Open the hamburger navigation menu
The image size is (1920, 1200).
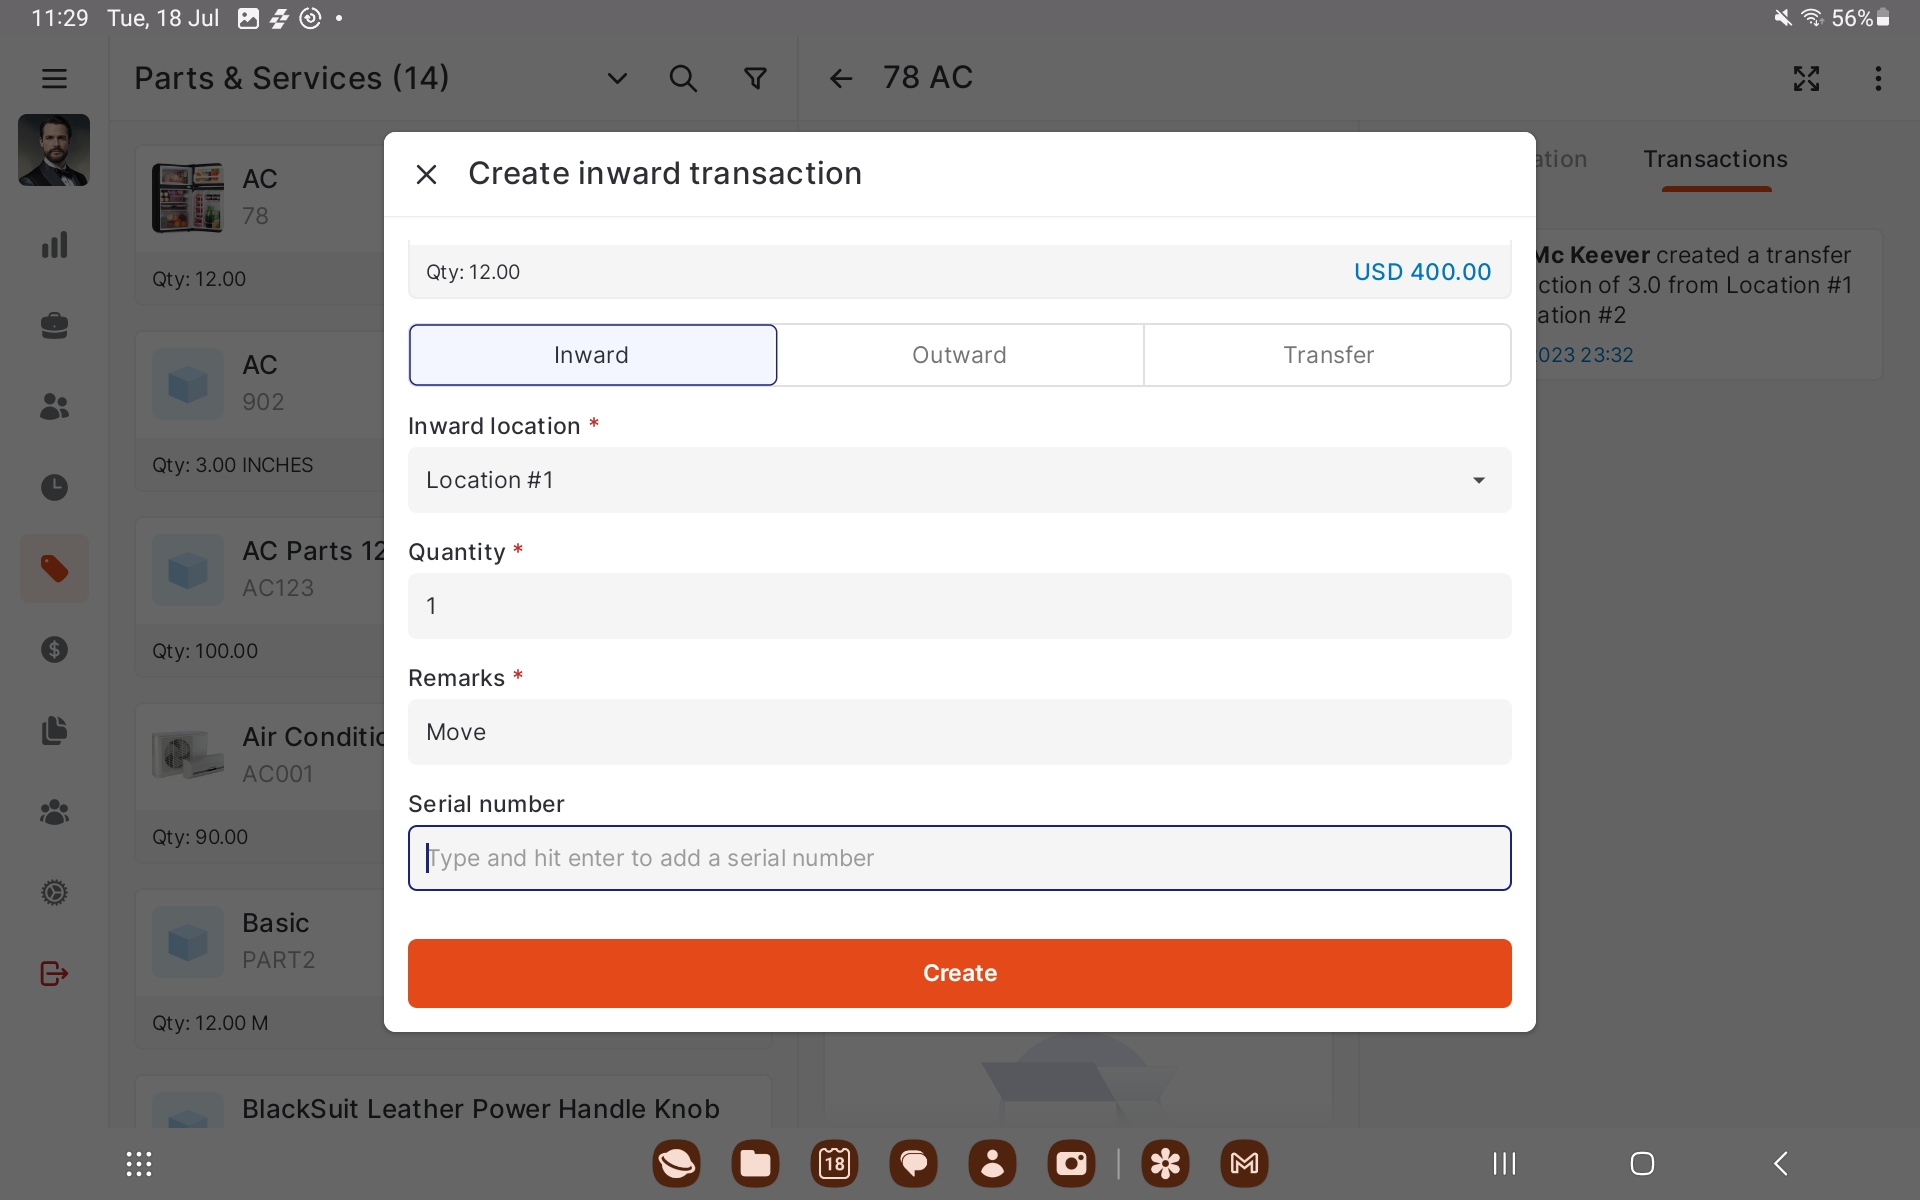coord(54,78)
